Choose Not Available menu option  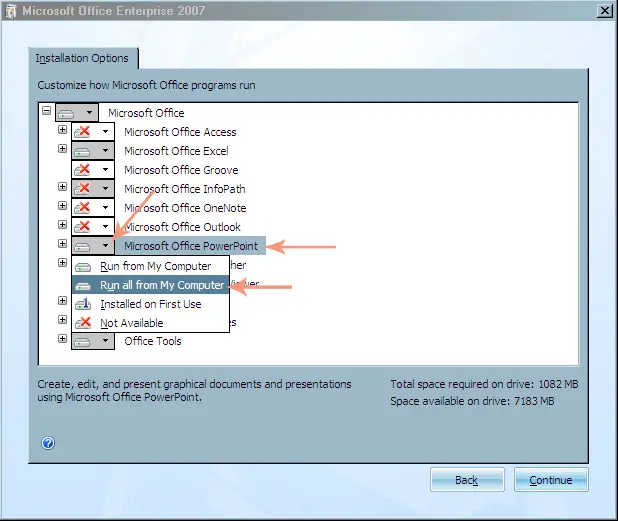(150, 323)
